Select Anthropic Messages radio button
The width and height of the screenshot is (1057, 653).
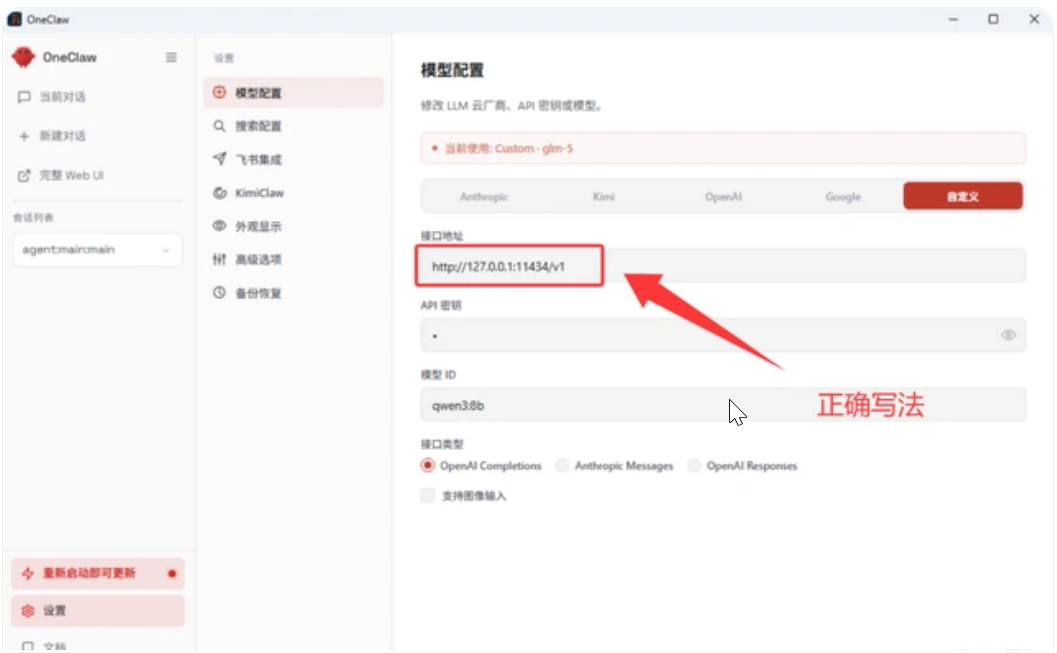562,465
